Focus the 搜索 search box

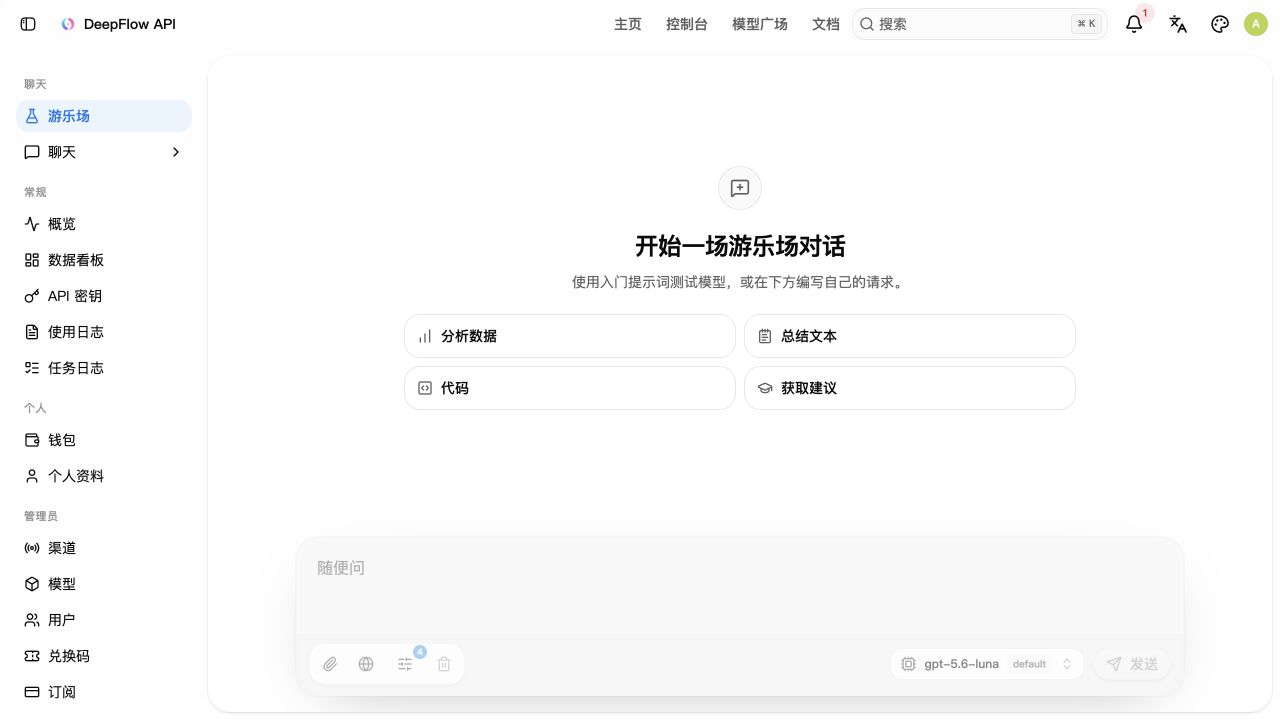coord(980,24)
